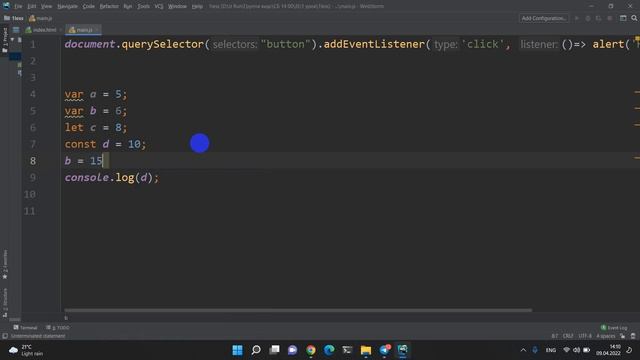The image size is (640, 360).
Task: Open the Edit menu
Action: [x=31, y=7]
